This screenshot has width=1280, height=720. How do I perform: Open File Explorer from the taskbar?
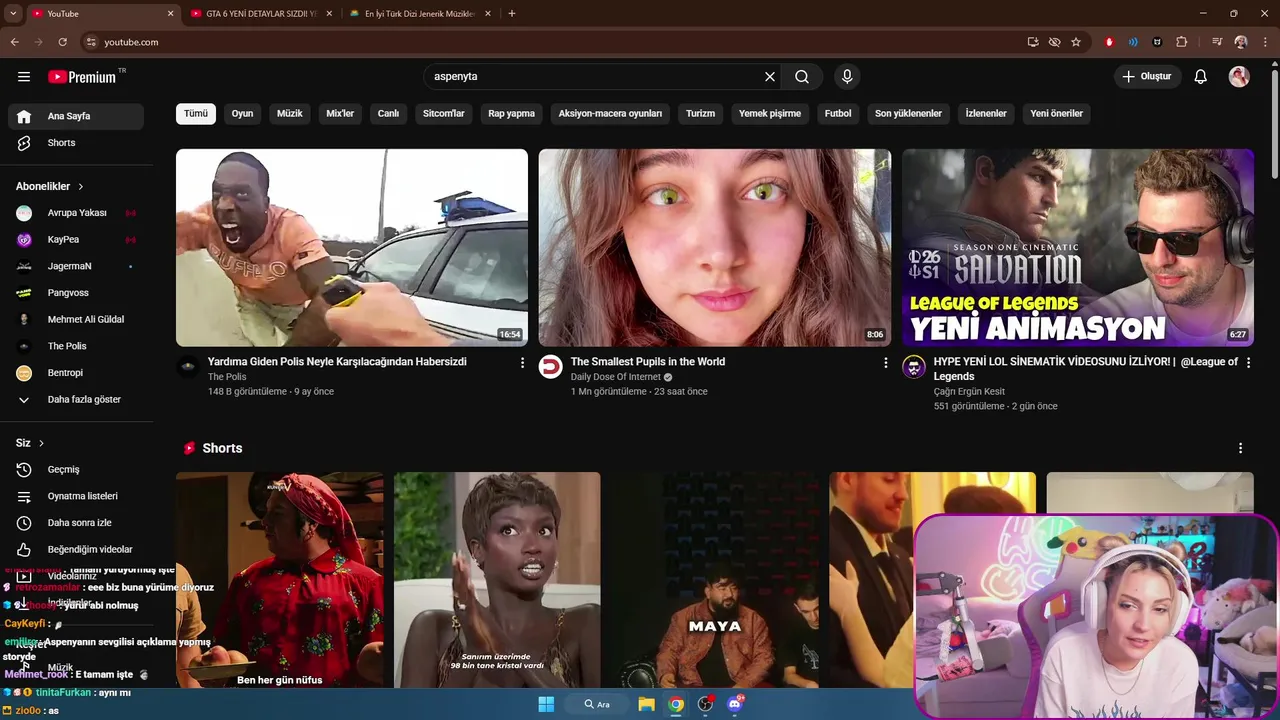coord(646,704)
